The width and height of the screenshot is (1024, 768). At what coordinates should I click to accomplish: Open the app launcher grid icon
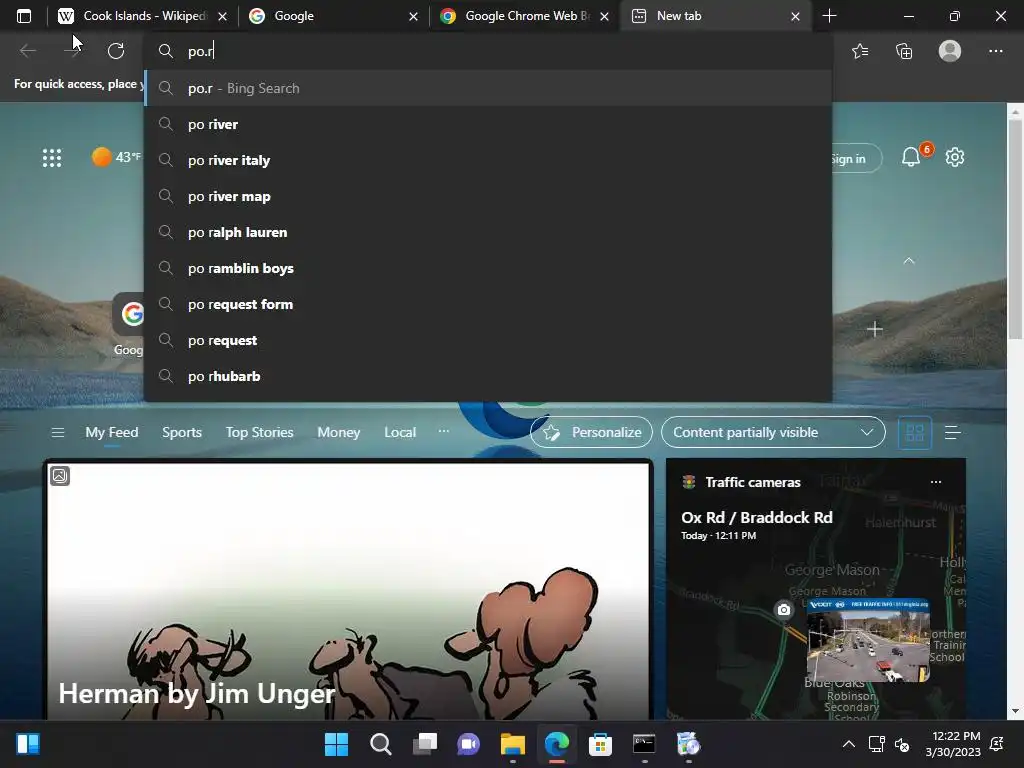coord(52,157)
